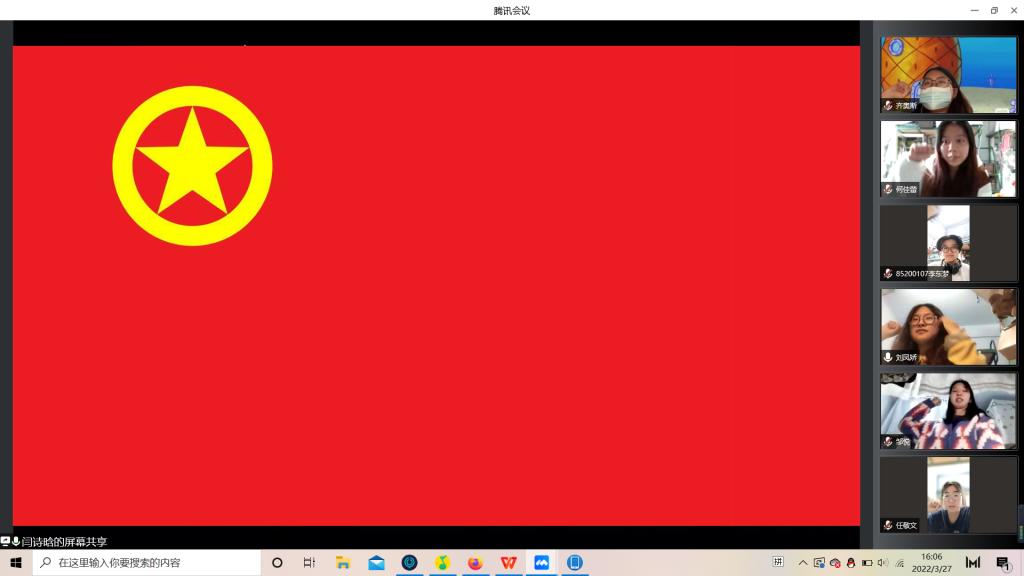Open WPS Office from the taskbar
1024x576 pixels.
pos(508,563)
